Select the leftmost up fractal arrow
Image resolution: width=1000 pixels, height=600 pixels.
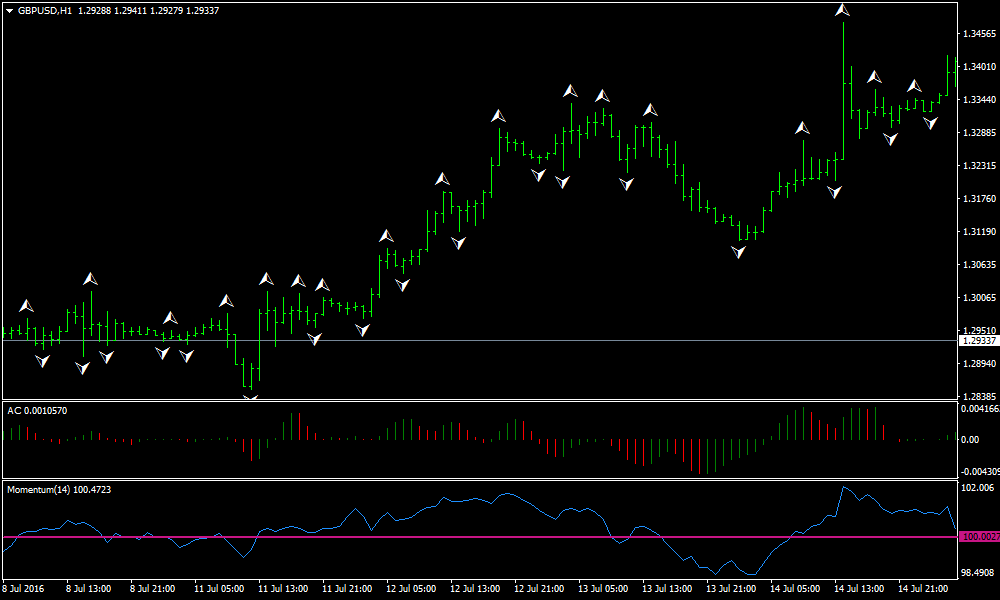tap(26, 305)
